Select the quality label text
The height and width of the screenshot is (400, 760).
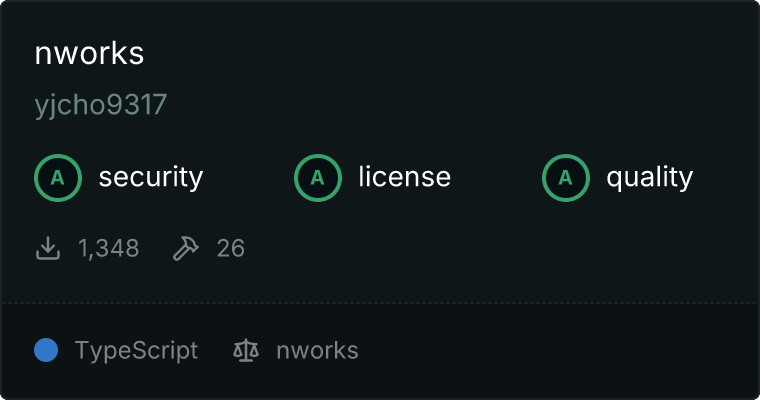(x=649, y=178)
